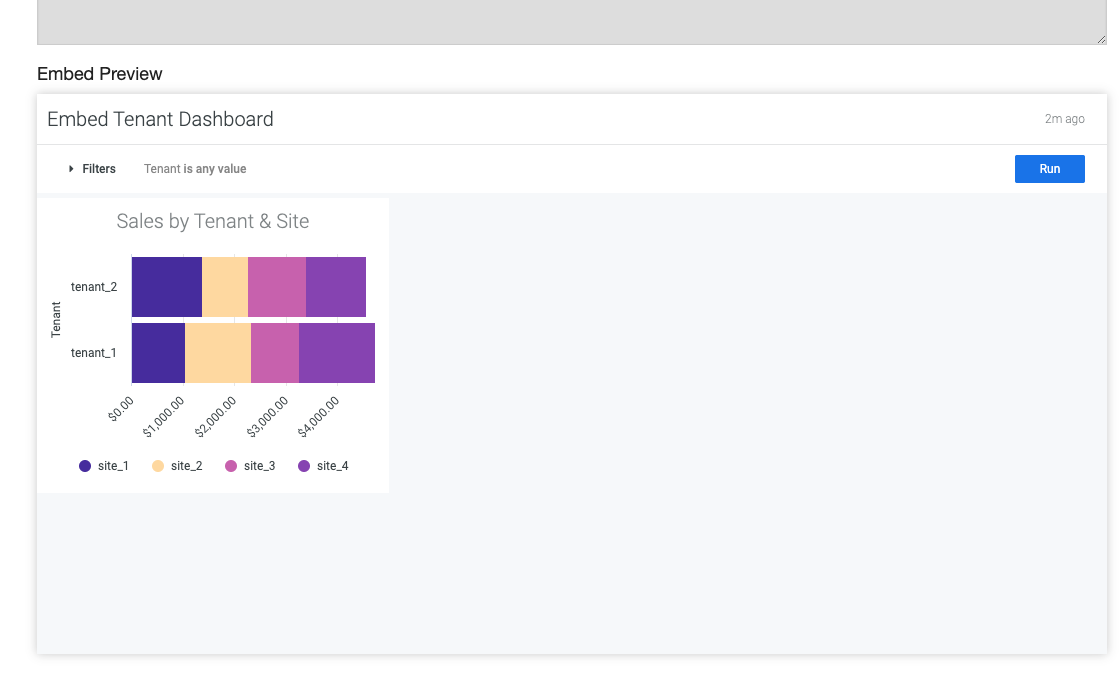The image size is (1119, 687).
Task: Click the site_3 legend color dot
Action: tap(231, 465)
